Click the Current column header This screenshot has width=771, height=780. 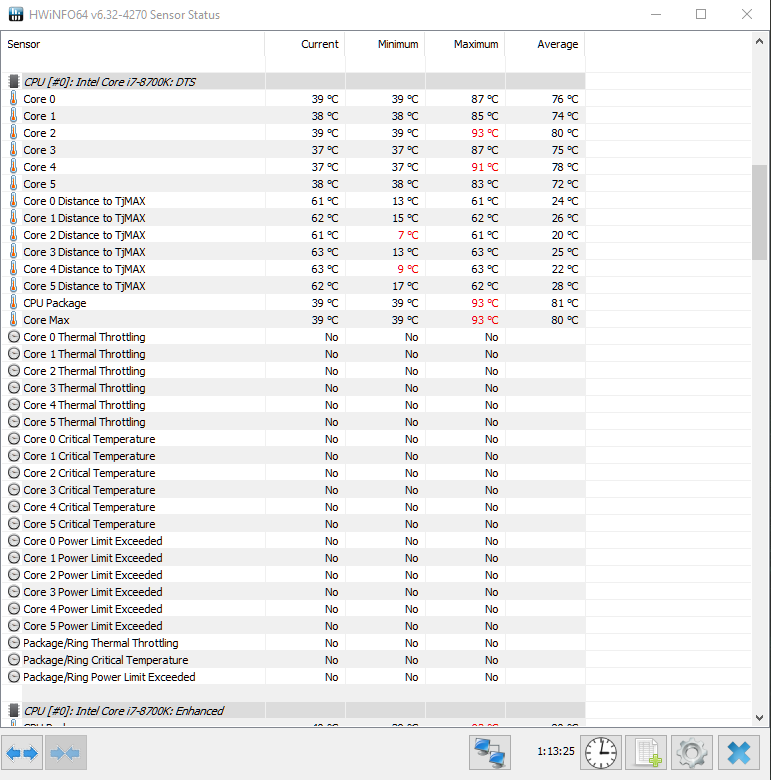(x=305, y=44)
